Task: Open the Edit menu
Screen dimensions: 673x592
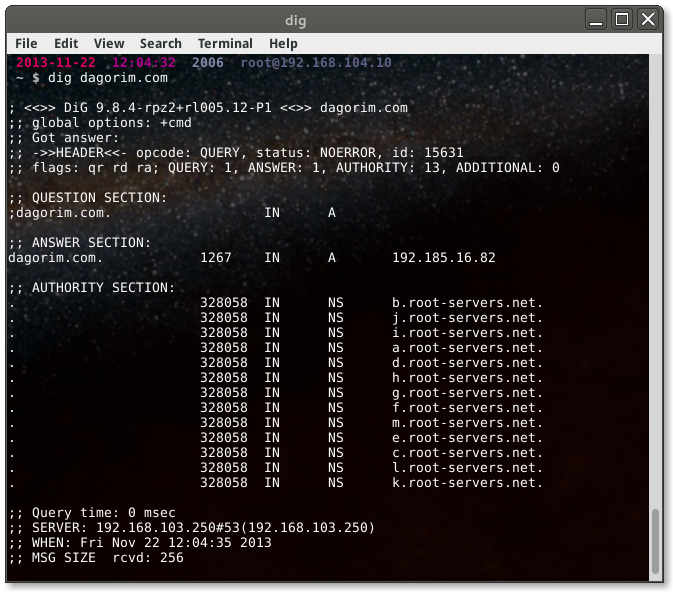Action: pos(66,43)
